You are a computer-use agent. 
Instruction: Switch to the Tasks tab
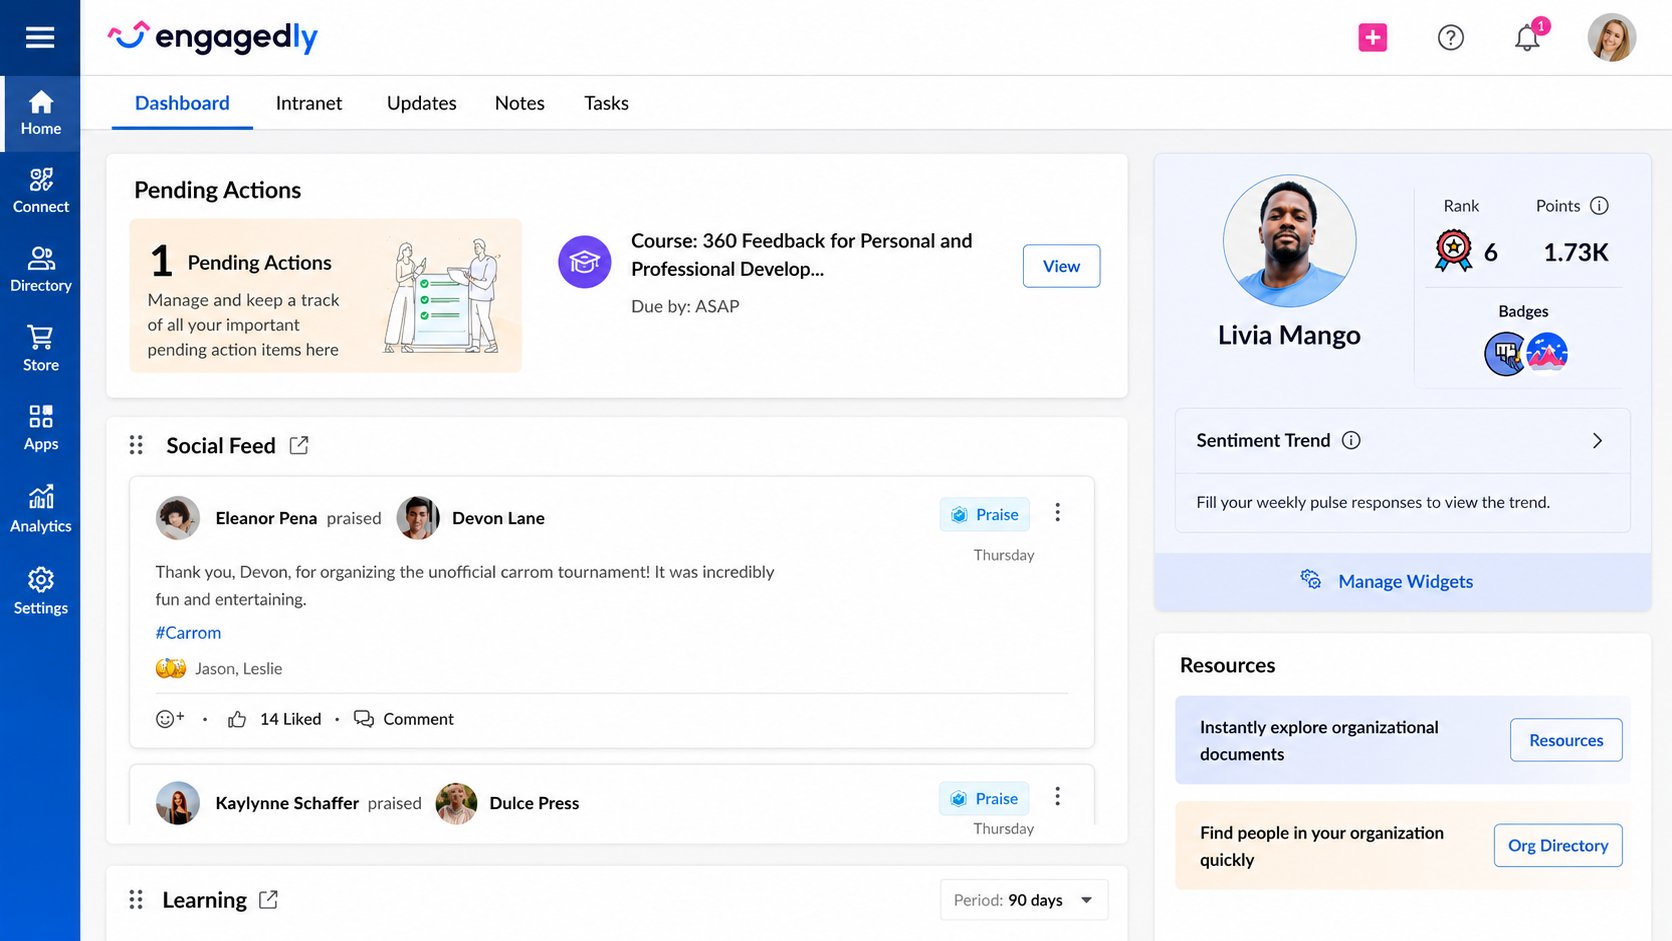[606, 103]
